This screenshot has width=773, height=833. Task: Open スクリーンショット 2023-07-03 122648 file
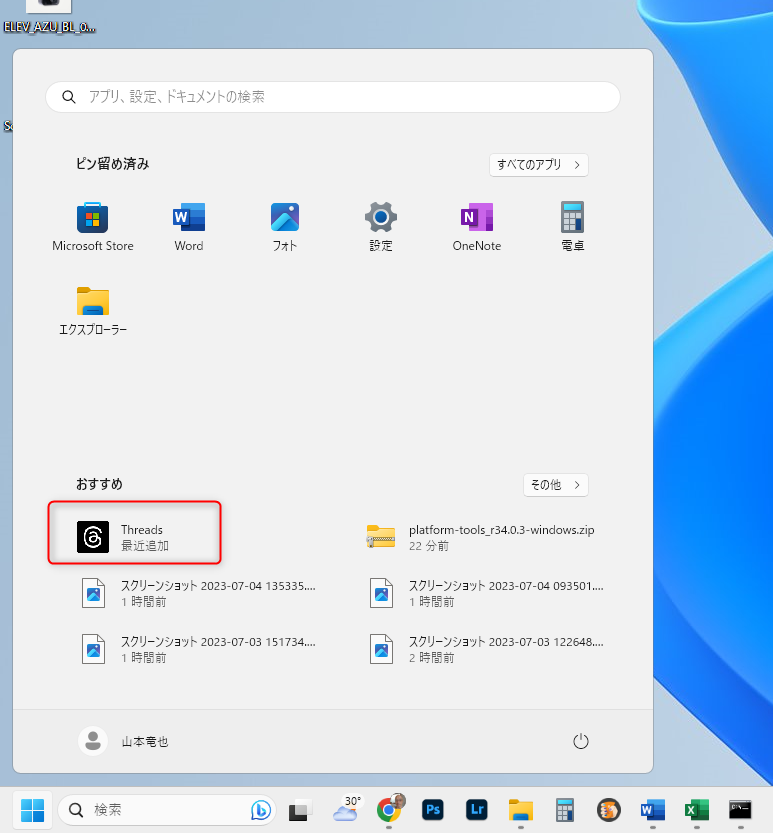tap(486, 649)
